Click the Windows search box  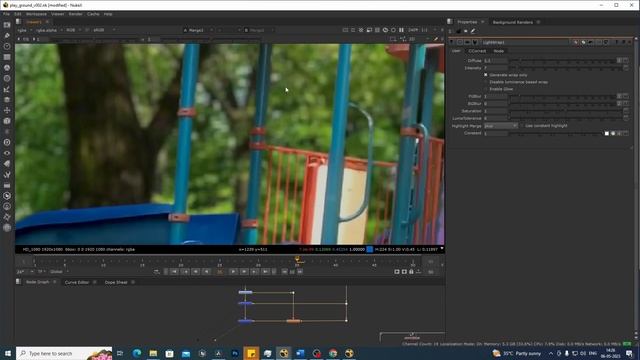[x=64, y=353]
